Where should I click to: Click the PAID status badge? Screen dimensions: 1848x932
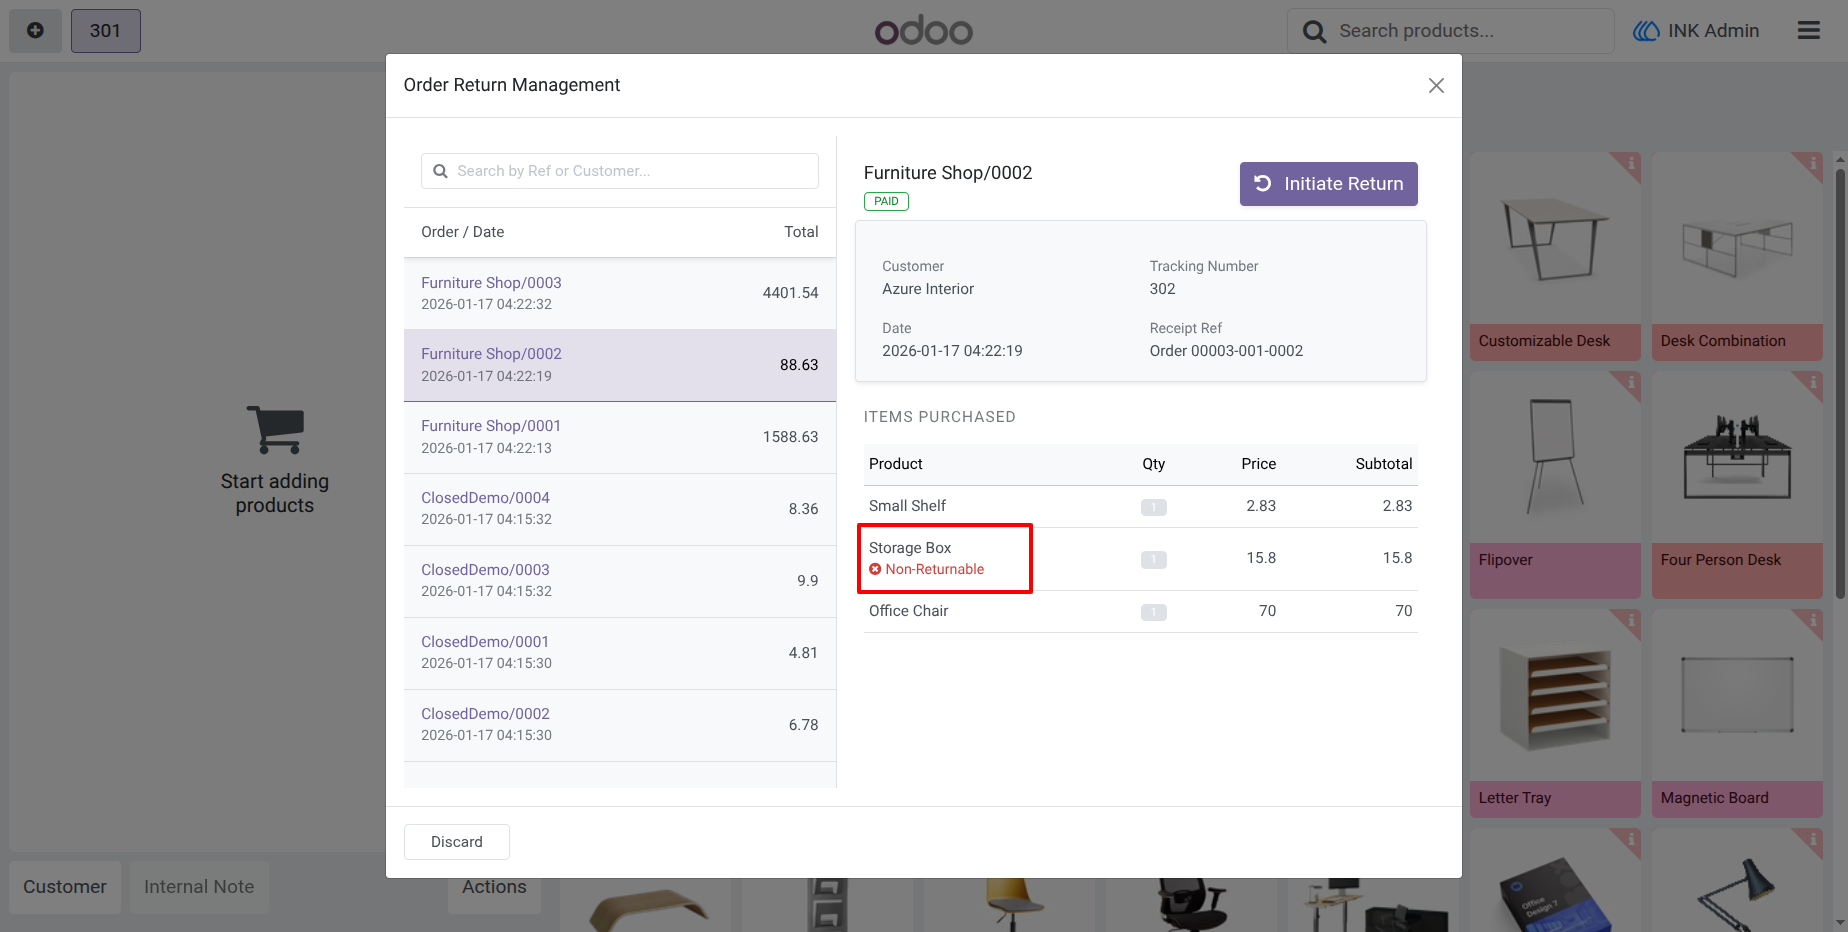click(x=886, y=201)
